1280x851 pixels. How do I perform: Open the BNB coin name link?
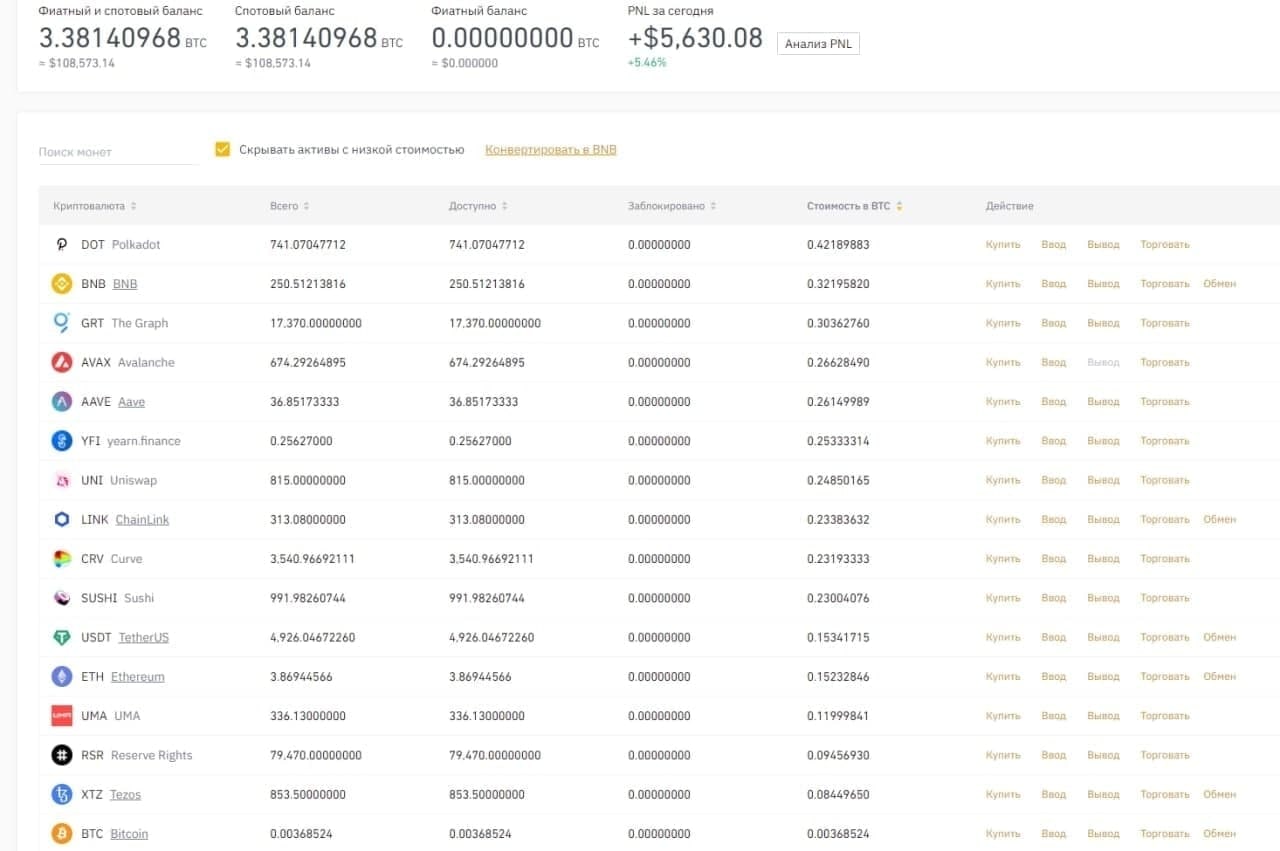(x=125, y=284)
